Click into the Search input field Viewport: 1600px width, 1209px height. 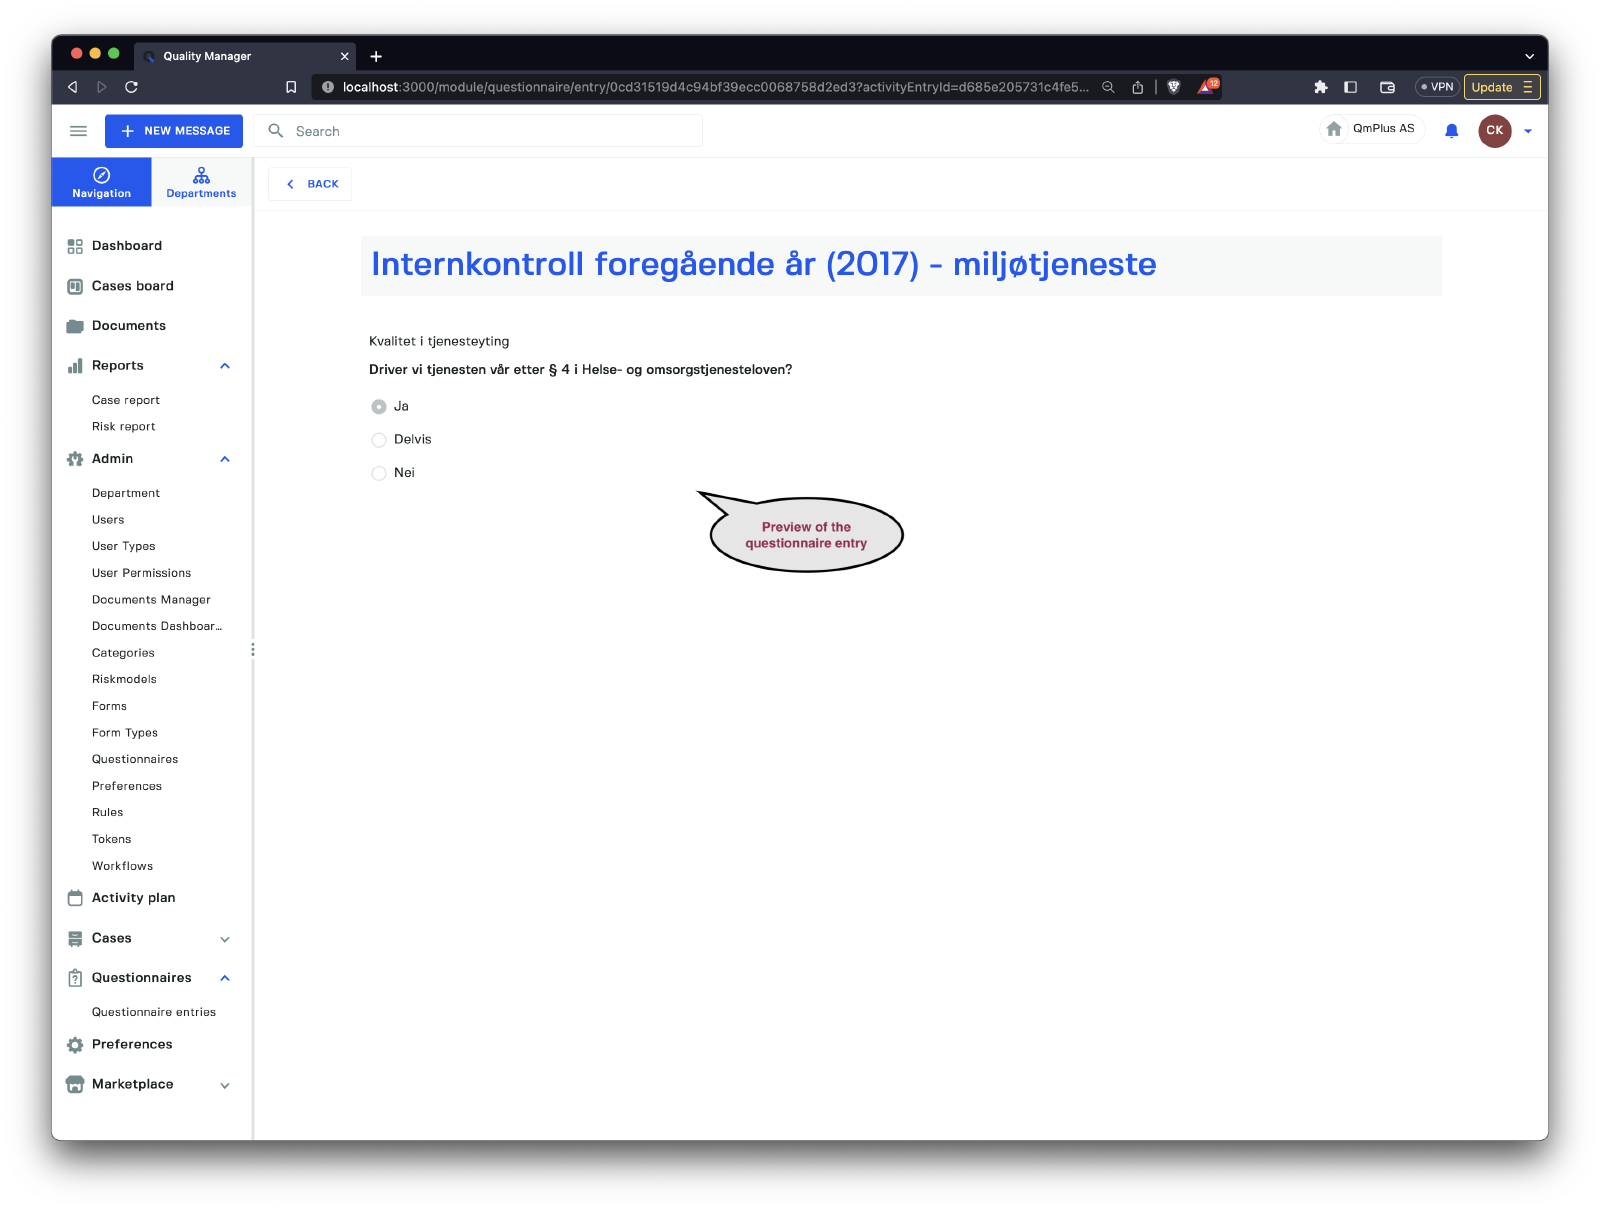point(490,131)
